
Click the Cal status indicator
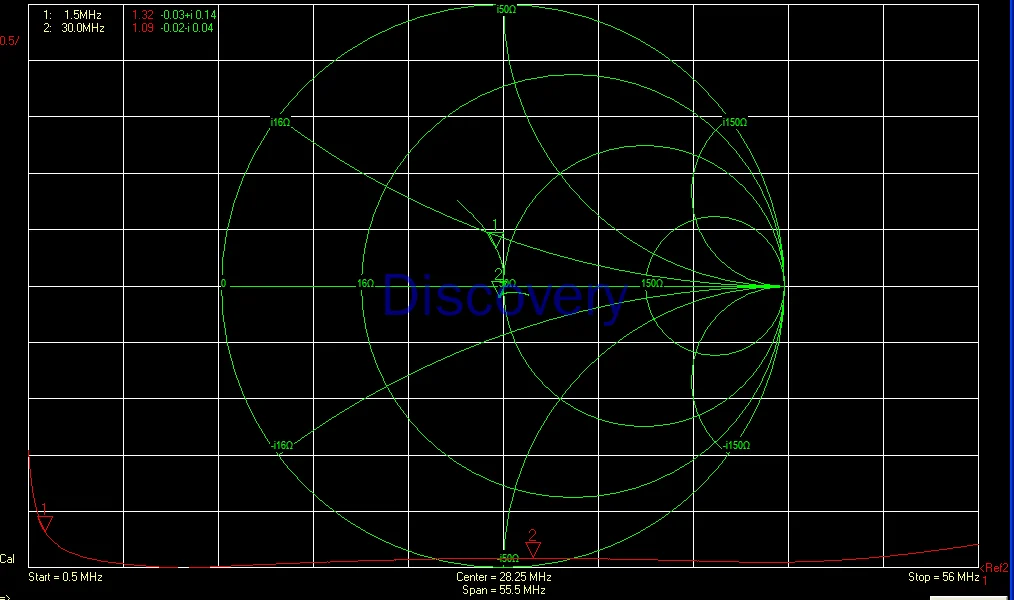pyautogui.click(x=7, y=559)
